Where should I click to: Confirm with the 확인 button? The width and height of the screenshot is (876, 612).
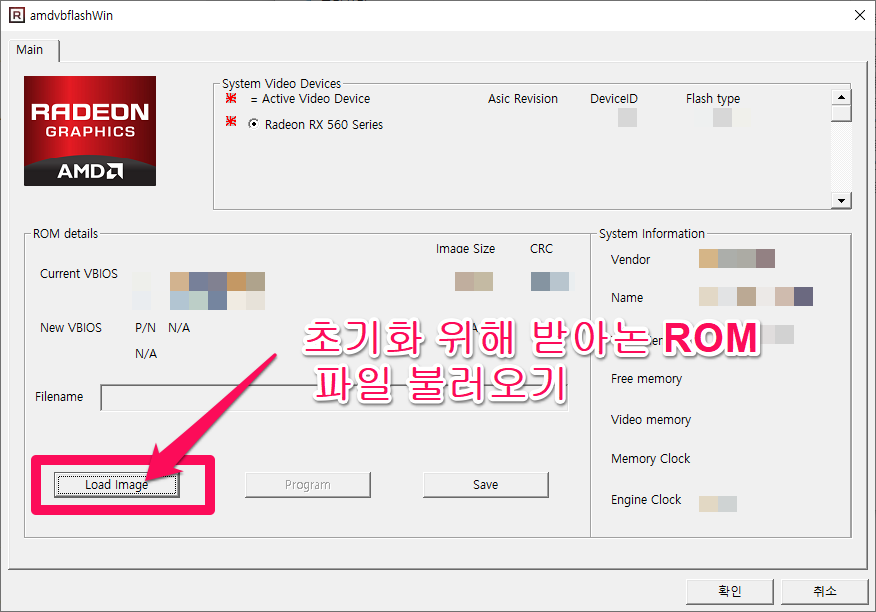pos(729,591)
